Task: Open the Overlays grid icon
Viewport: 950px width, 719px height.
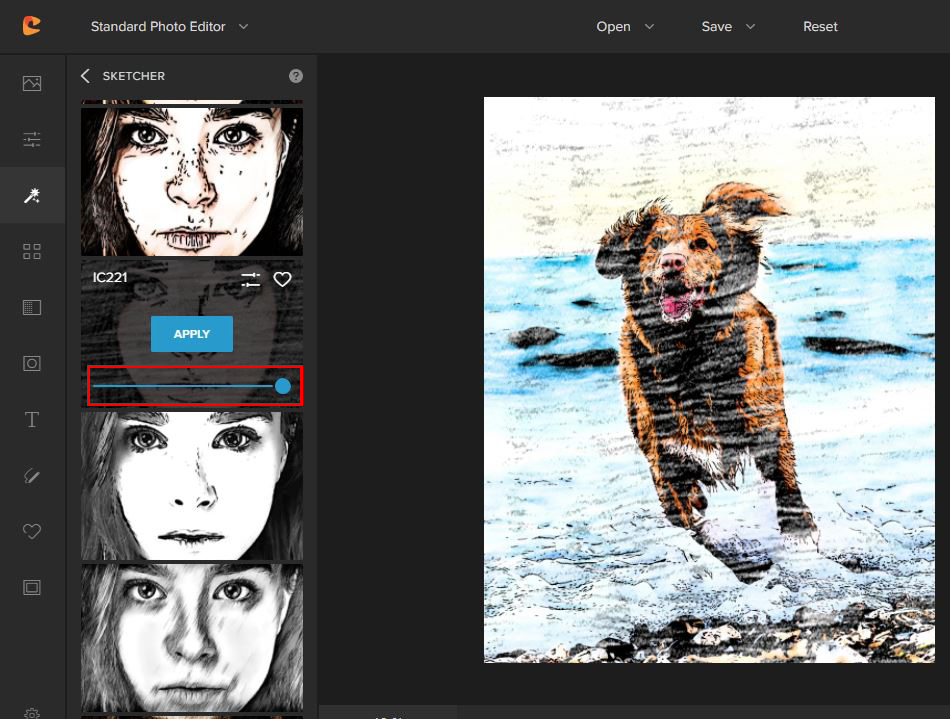Action: click(32, 251)
